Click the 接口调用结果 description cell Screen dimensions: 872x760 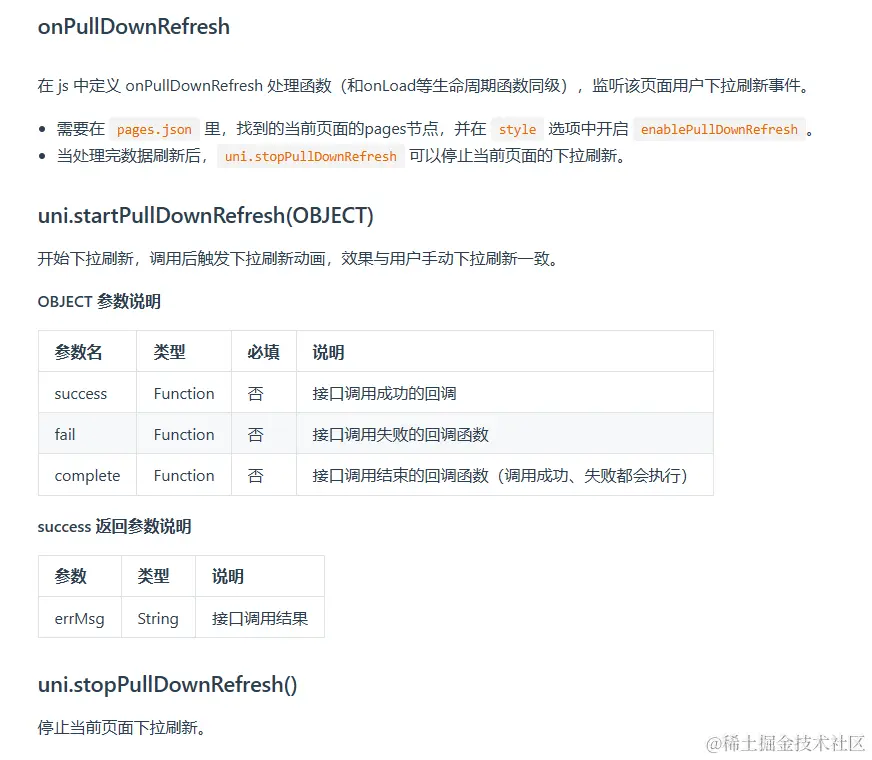click(x=260, y=618)
